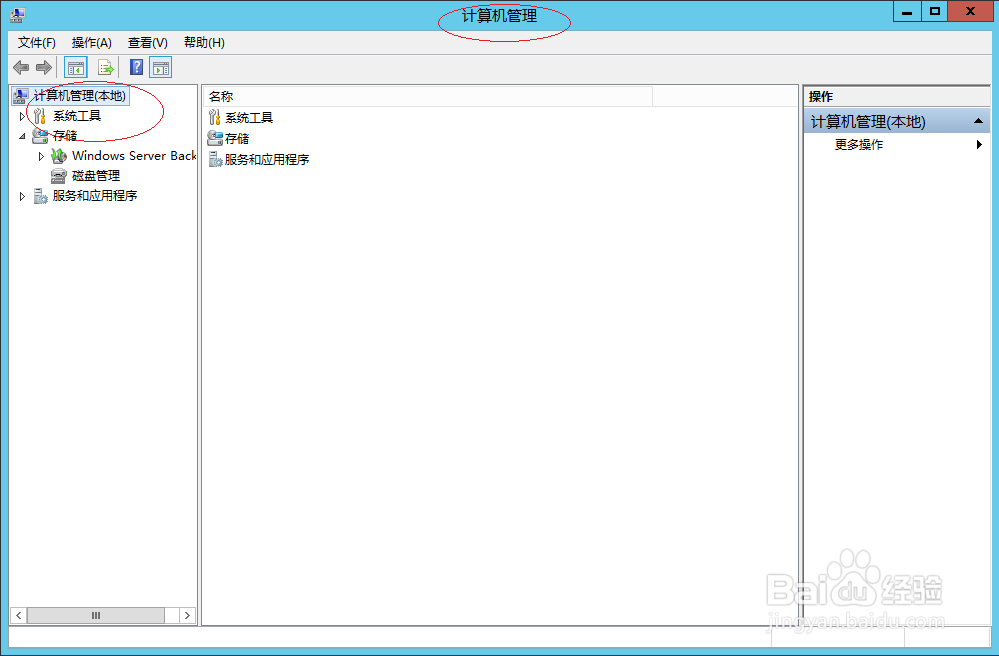
Task: Open the 查看(V) menu
Action: (145, 42)
